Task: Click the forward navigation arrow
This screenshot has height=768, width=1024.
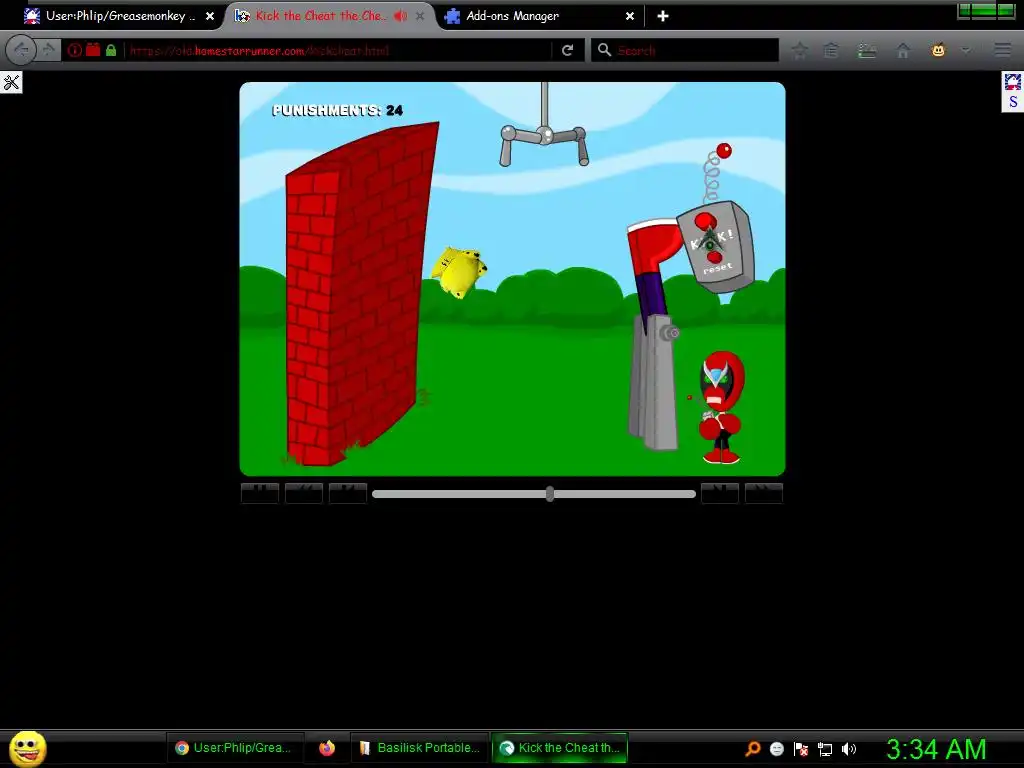Action: (x=49, y=50)
